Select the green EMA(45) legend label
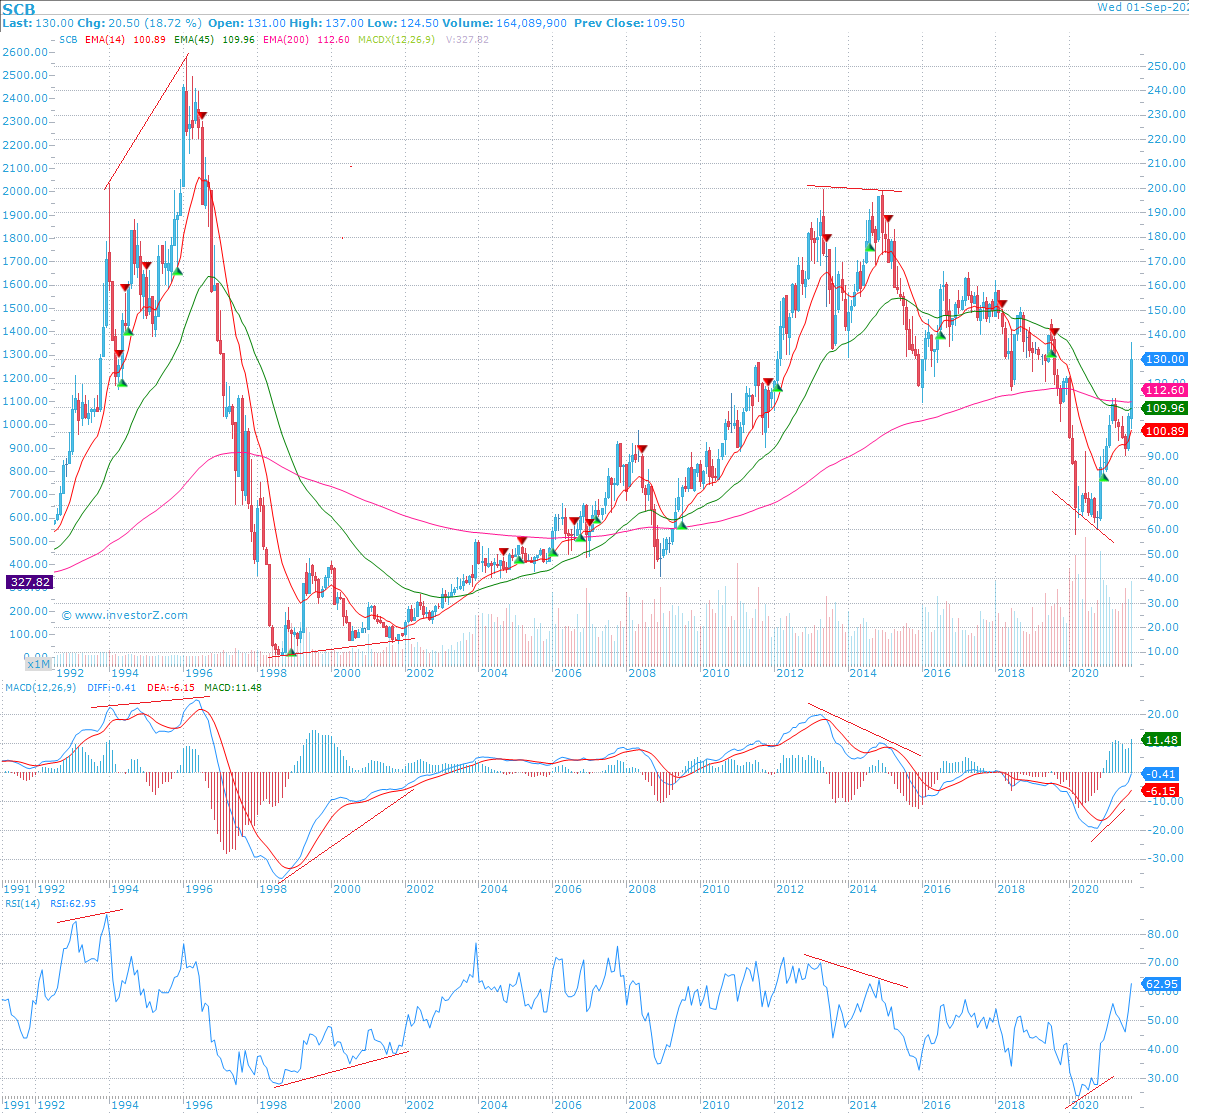Image resolution: width=1211 pixels, height=1115 pixels. tap(195, 40)
